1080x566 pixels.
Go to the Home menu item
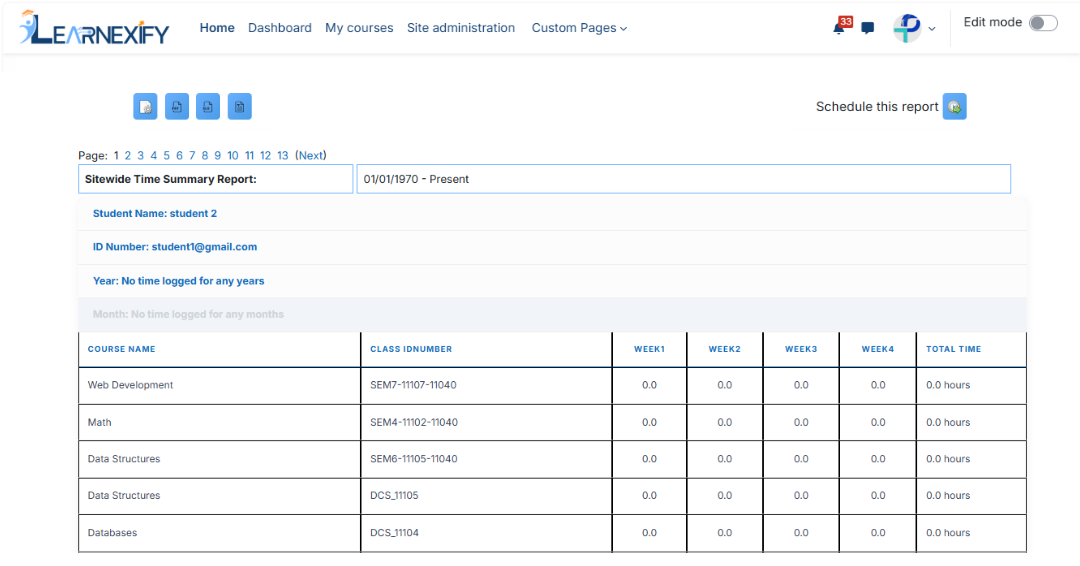coord(217,28)
